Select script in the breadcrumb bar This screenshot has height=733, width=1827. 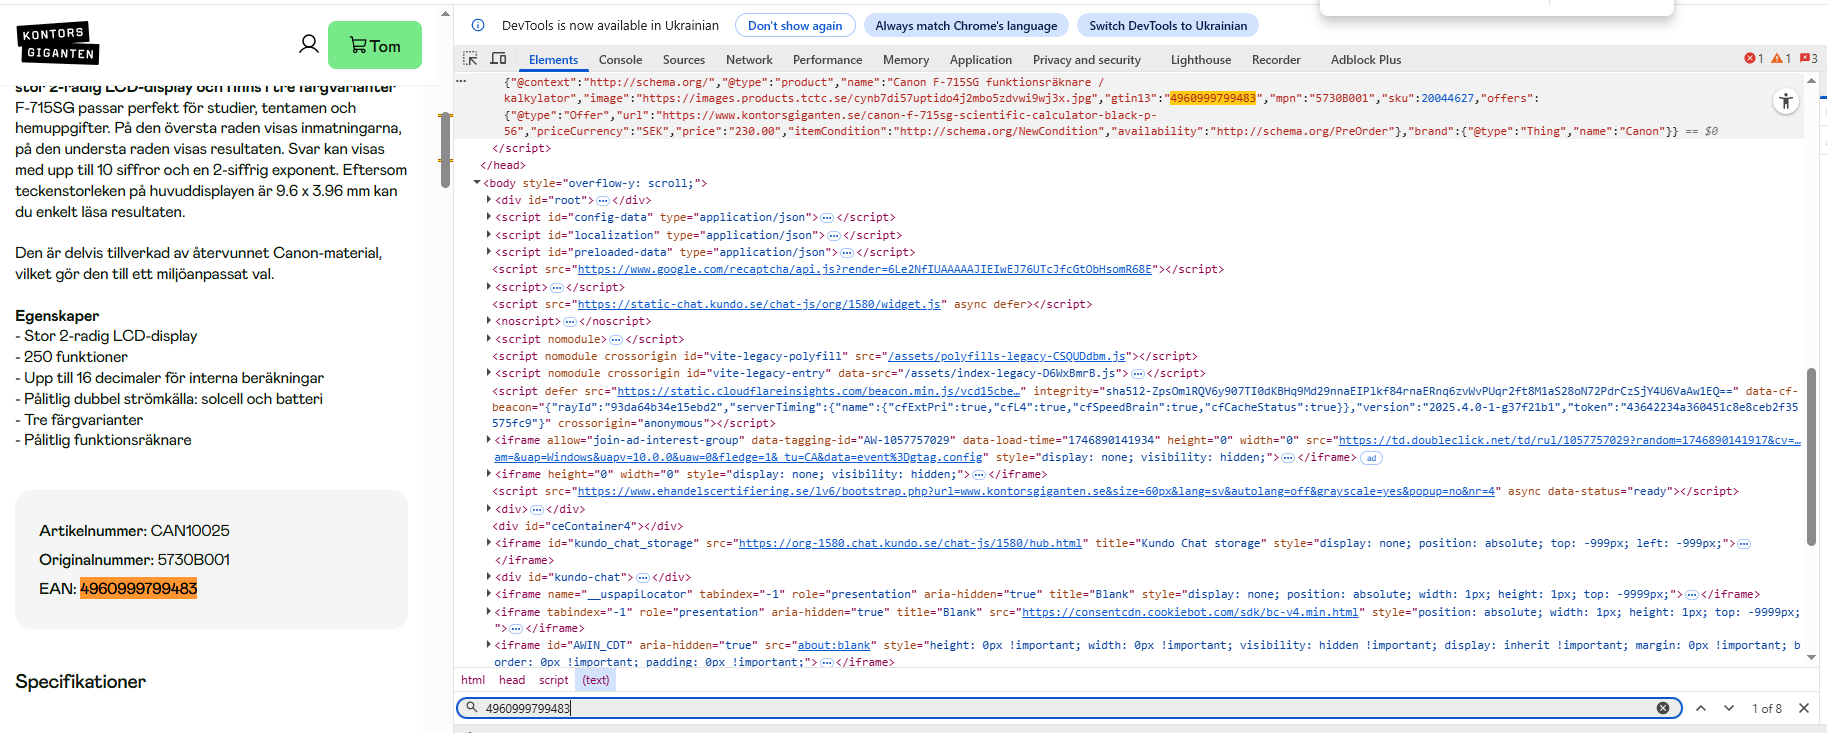click(x=554, y=680)
